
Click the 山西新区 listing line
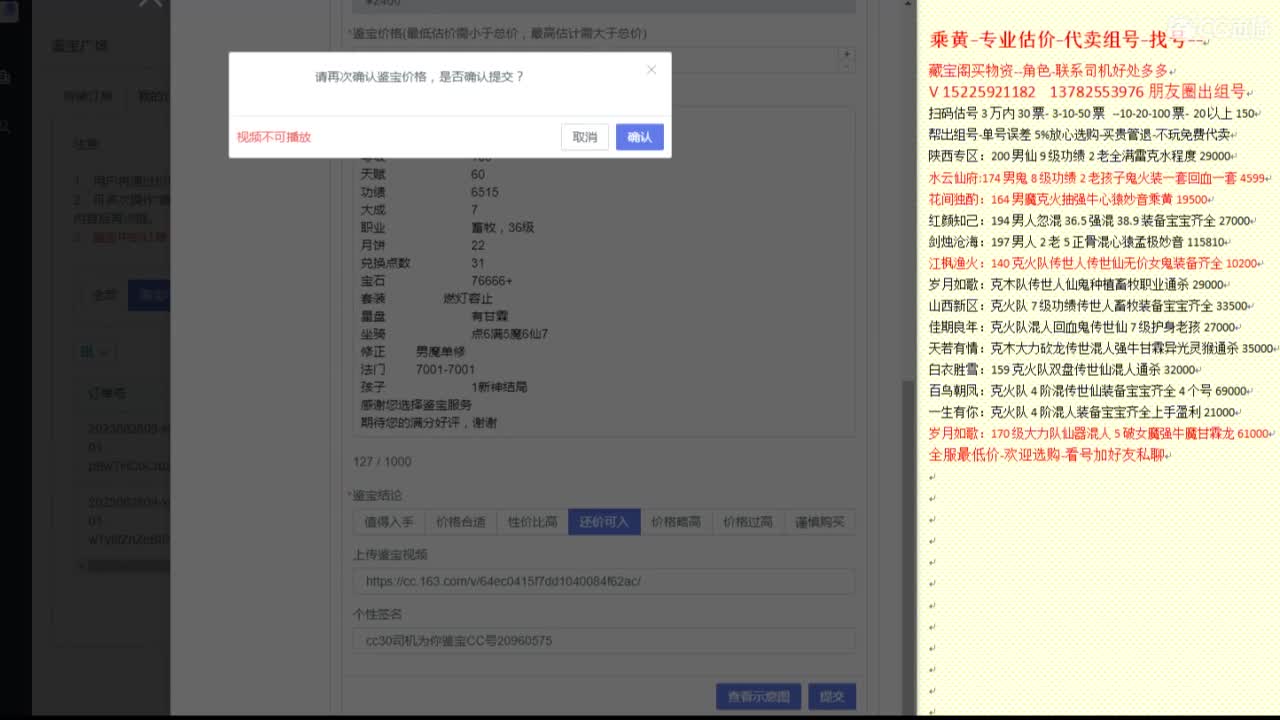[x=1092, y=306]
